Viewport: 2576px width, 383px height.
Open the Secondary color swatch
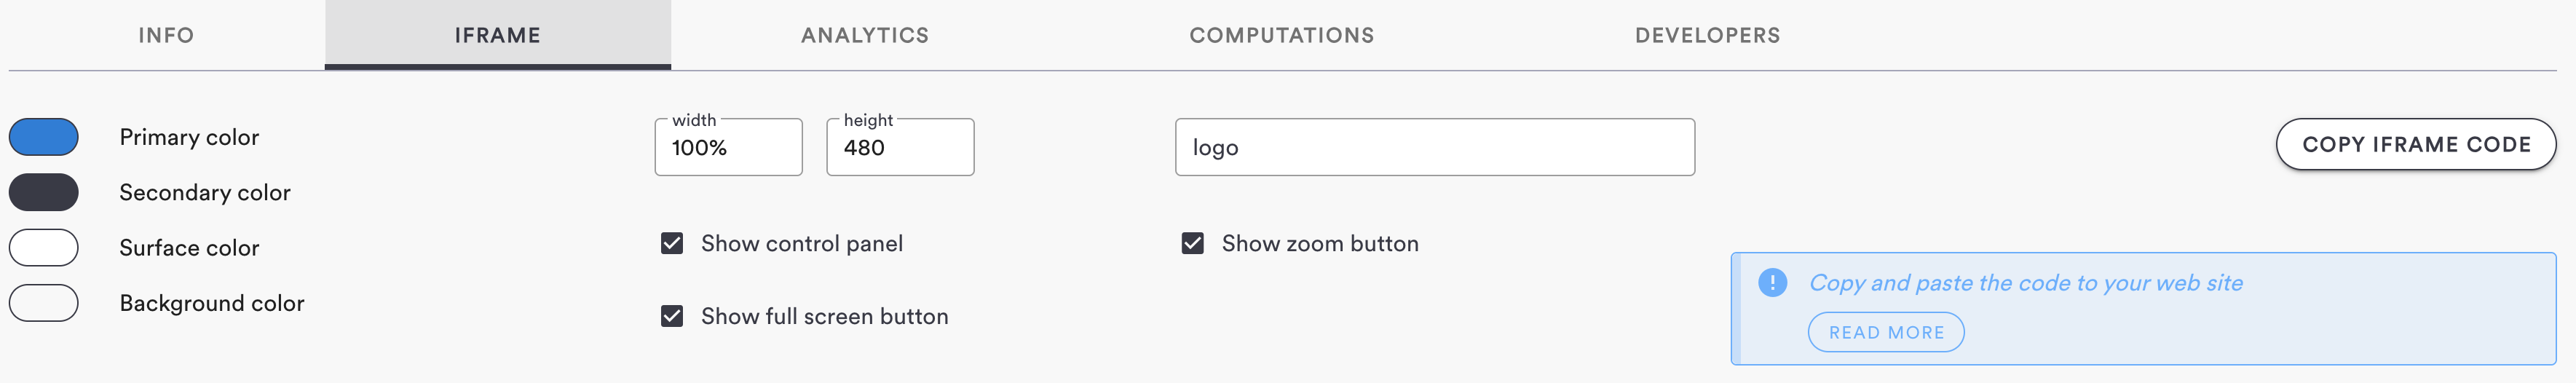point(44,192)
